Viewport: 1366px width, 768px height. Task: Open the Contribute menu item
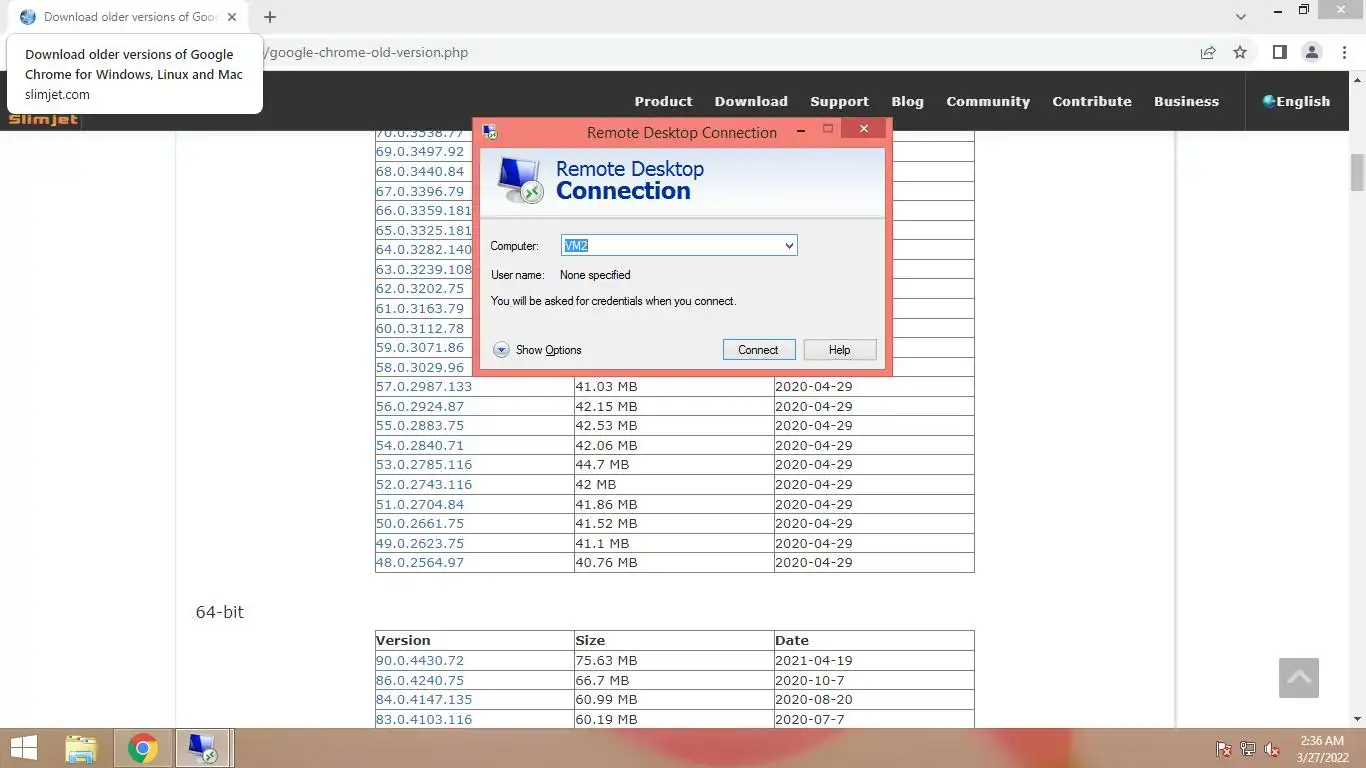[1092, 101]
